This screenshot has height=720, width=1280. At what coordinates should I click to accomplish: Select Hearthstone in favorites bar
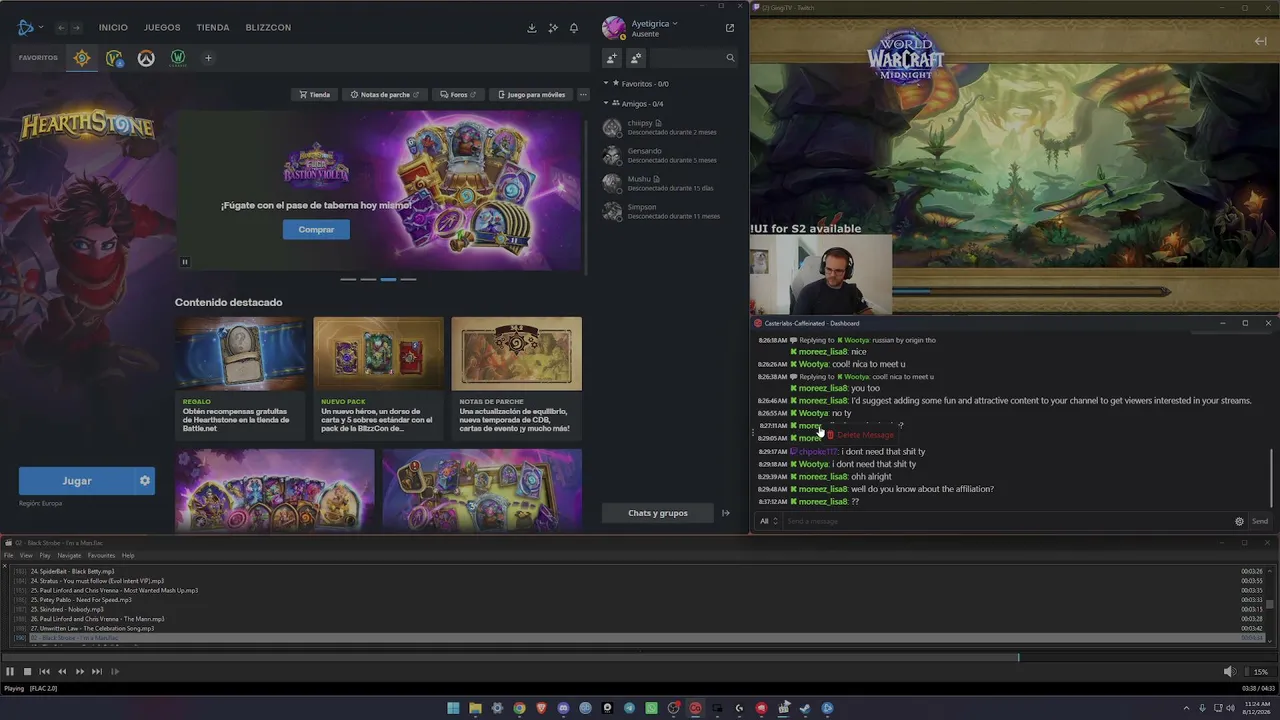click(82, 58)
